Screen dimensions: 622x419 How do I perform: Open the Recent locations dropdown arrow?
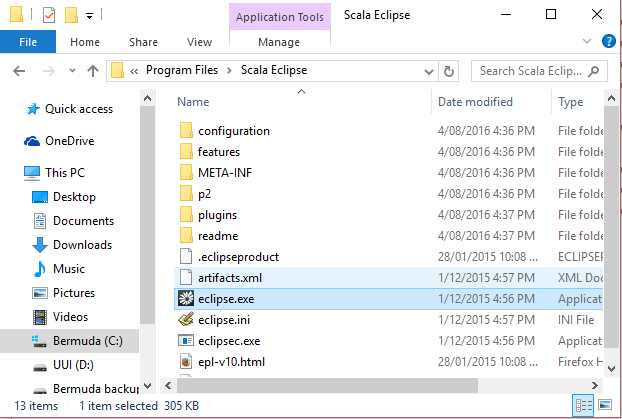pos(72,71)
